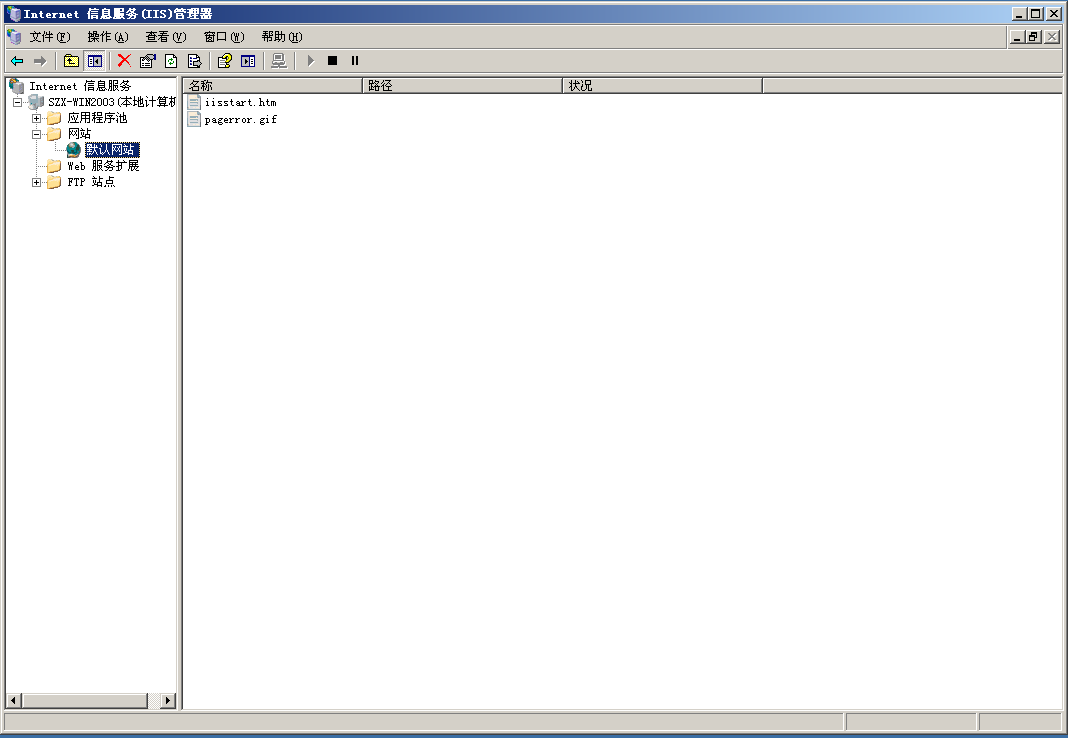Select the 网站 folder
1068x738 pixels.
click(79, 134)
